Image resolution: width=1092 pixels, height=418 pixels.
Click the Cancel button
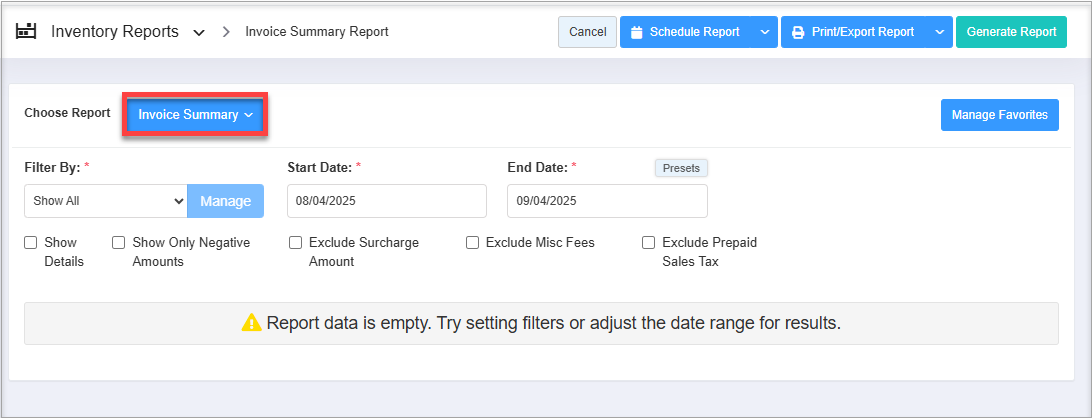click(587, 32)
